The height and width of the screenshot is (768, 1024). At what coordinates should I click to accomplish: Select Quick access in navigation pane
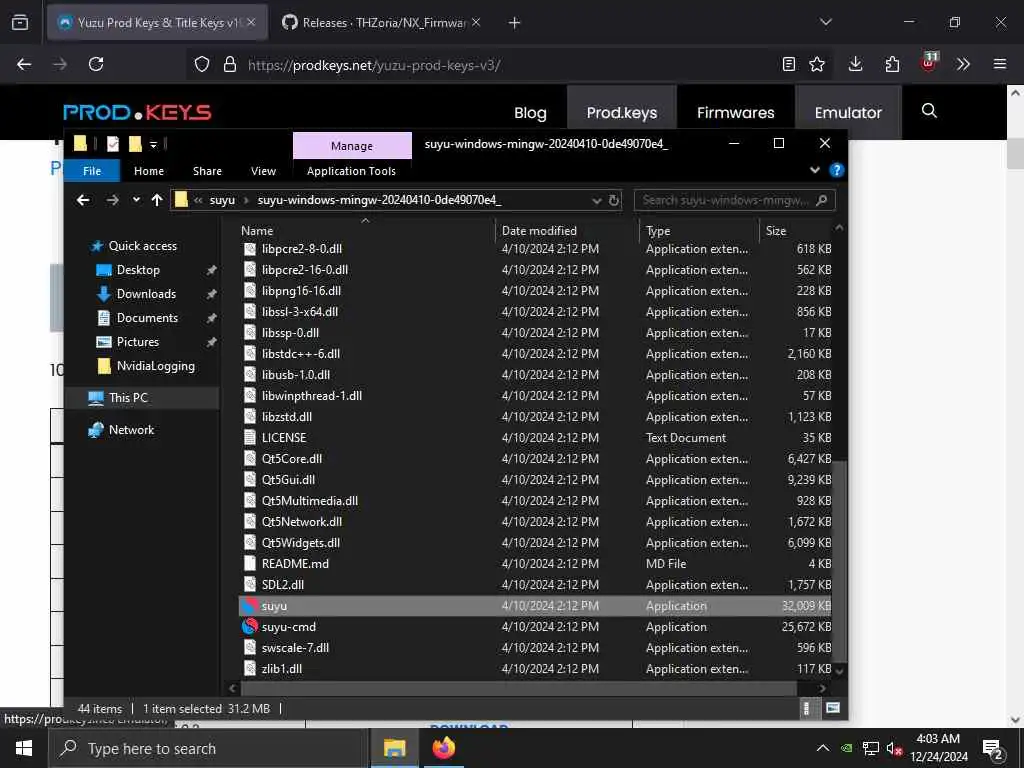coord(142,246)
